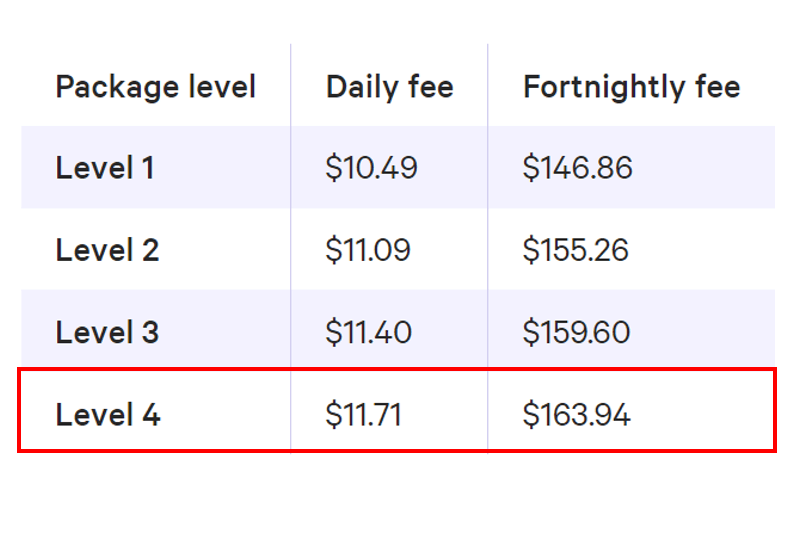
Task: Click the $11.71 daily fee value
Action: click(364, 414)
